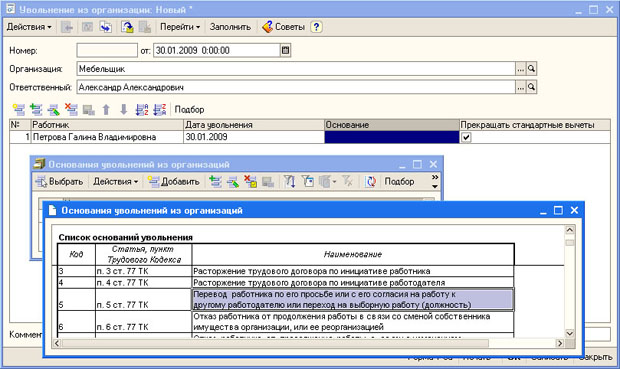620x369 pixels.
Task: Click right arrow of horizontal scrollbar in report
Action: point(560,343)
